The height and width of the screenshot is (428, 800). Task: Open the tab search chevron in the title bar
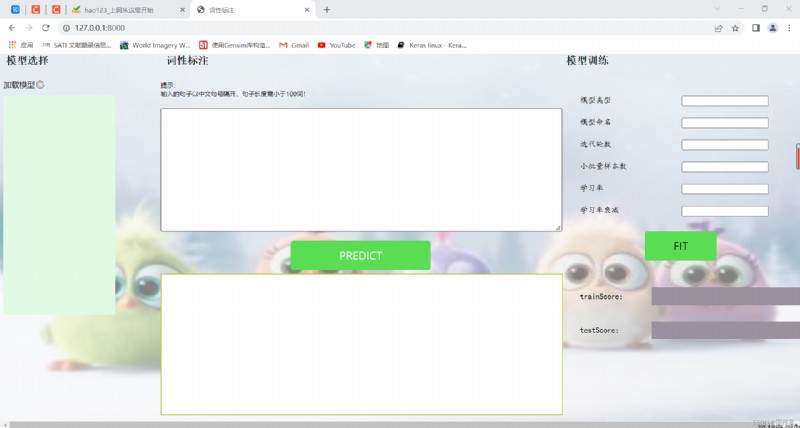(717, 9)
